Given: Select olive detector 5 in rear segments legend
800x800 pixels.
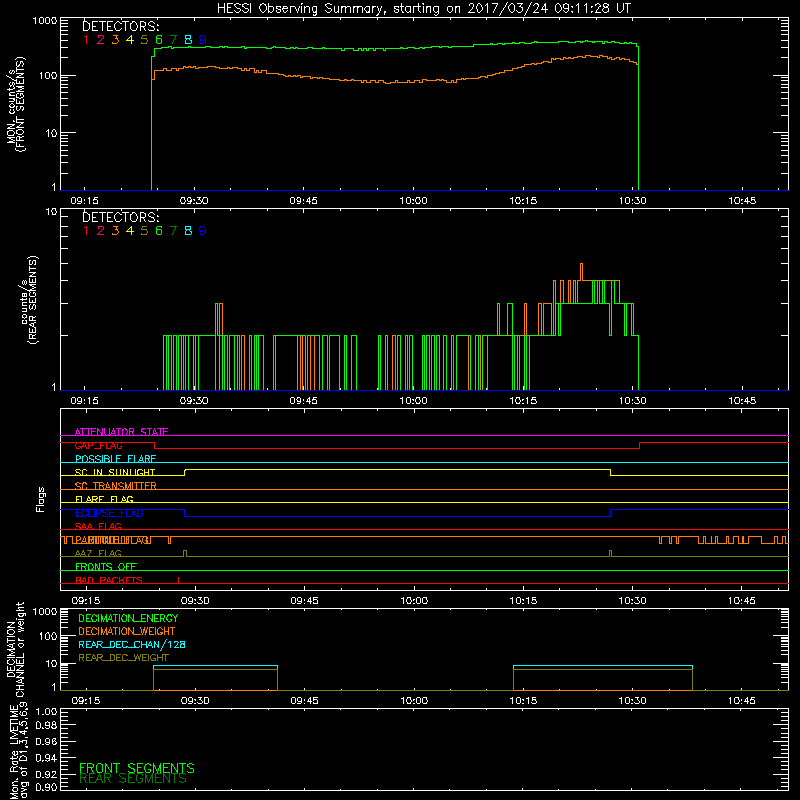Looking at the screenshot, I should point(144,231).
